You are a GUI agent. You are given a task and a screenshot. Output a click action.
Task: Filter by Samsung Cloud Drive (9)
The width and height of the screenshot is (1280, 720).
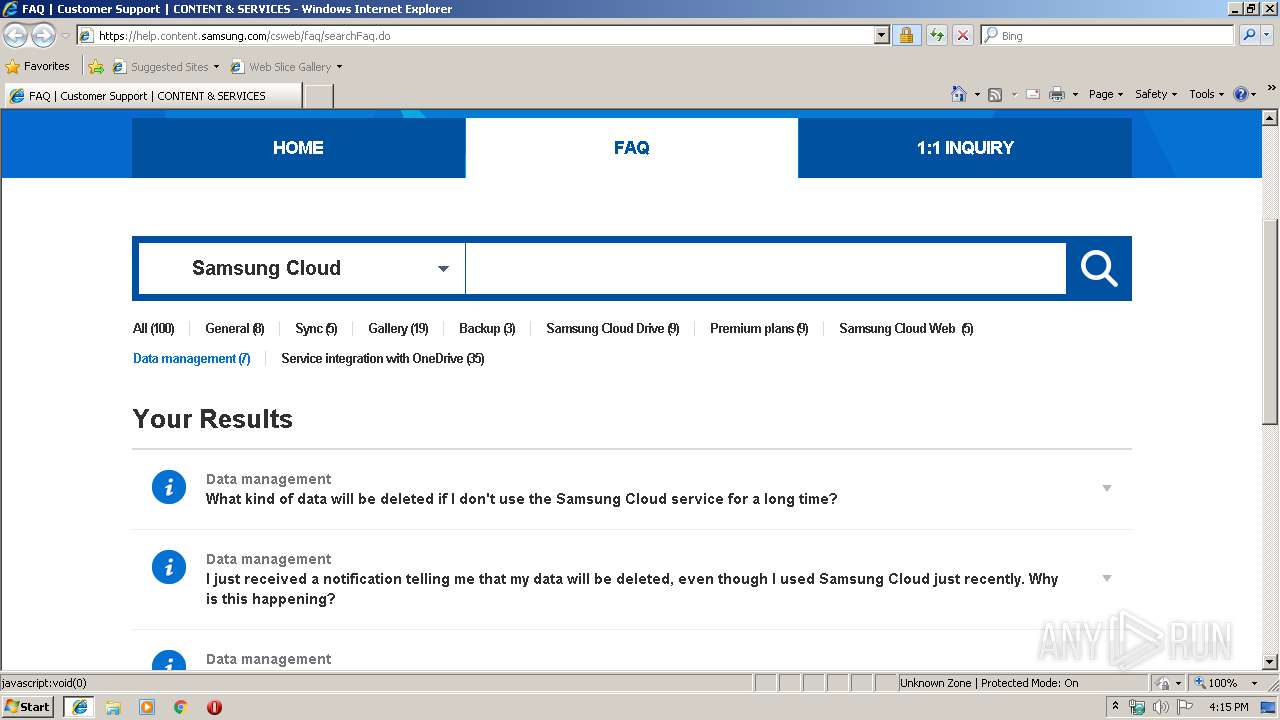pyautogui.click(x=612, y=328)
